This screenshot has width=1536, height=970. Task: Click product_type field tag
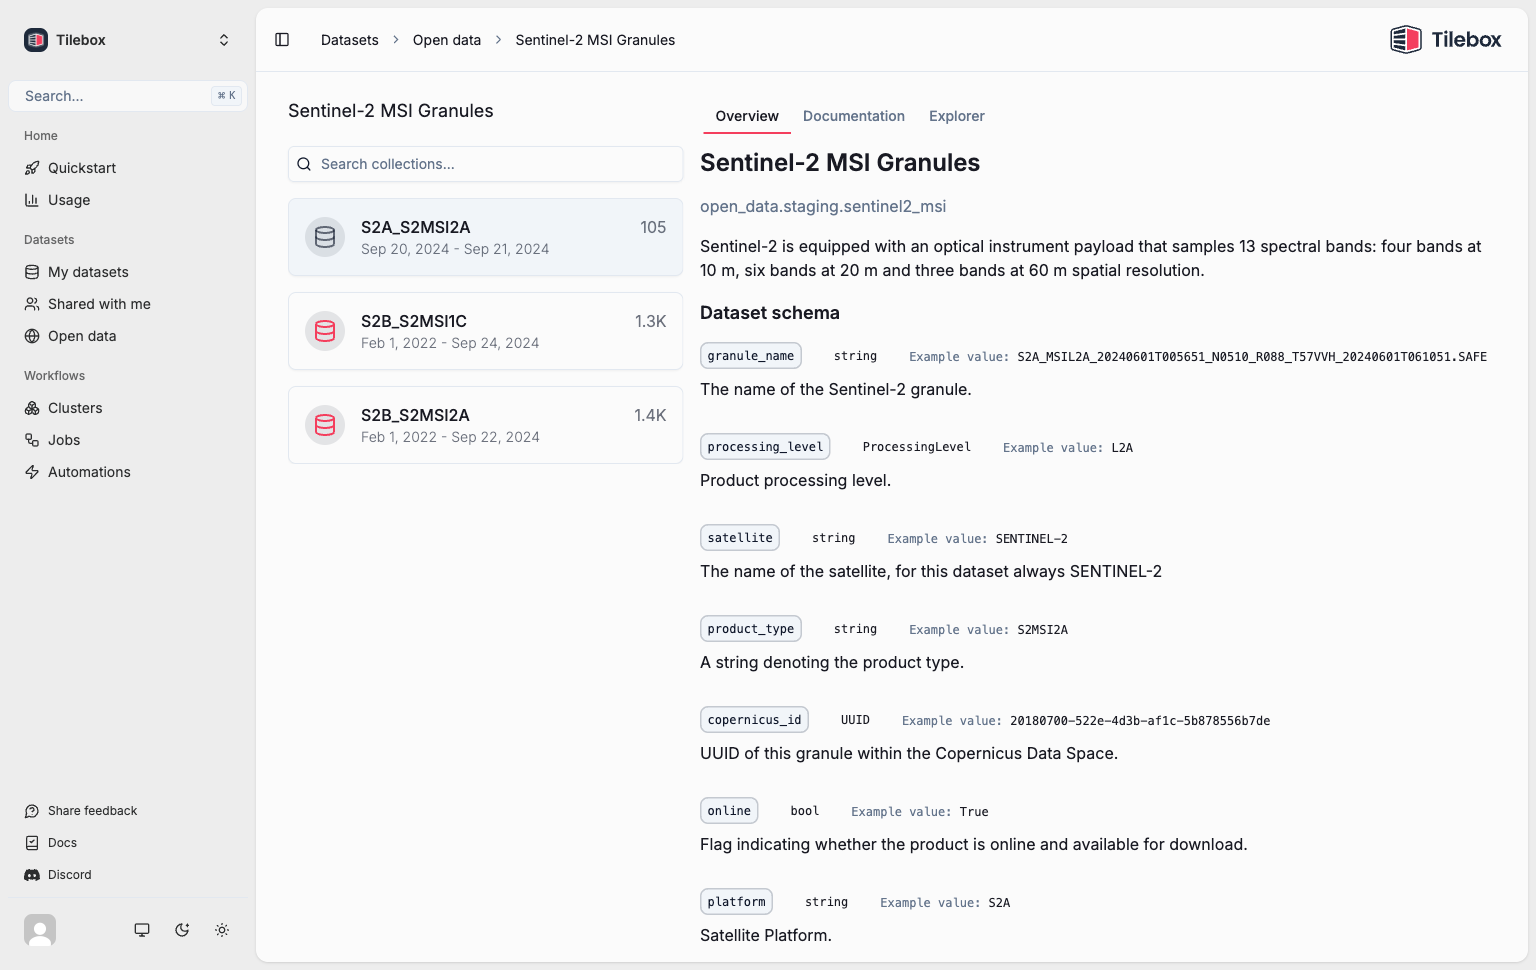751,629
